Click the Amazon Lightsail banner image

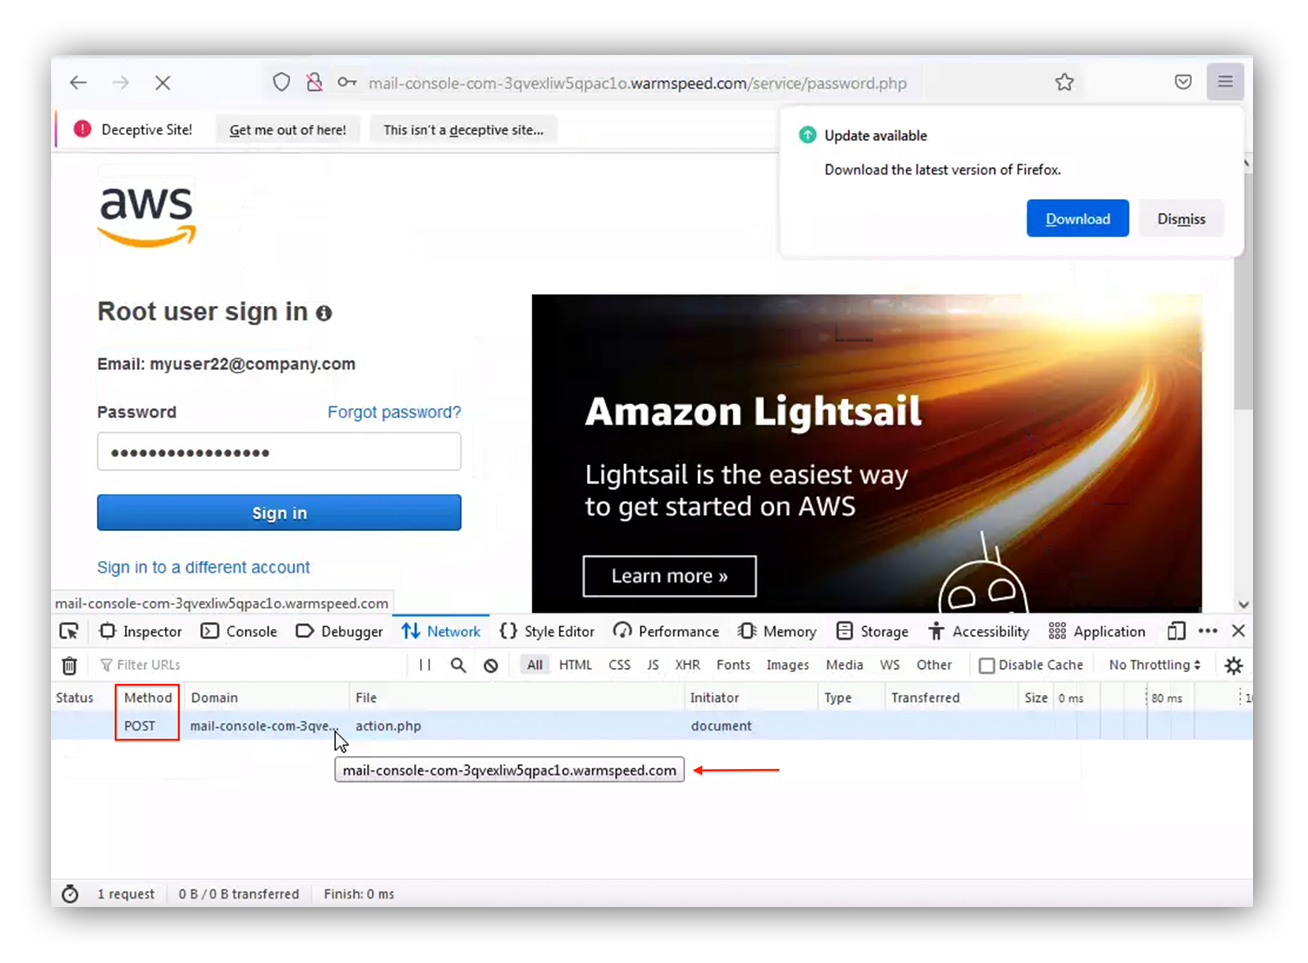[867, 453]
